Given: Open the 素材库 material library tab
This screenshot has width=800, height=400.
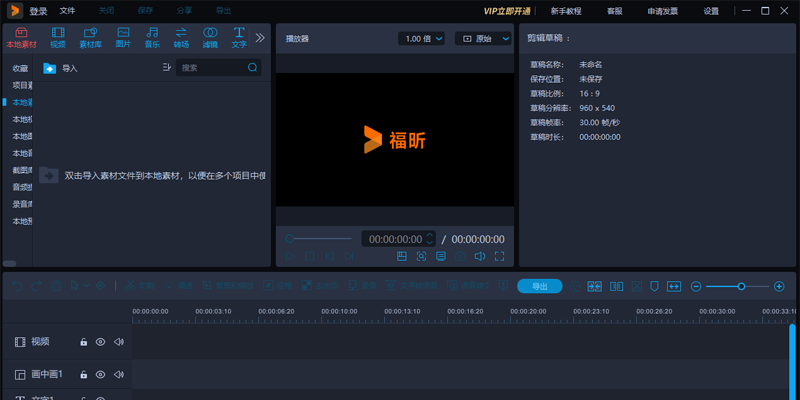Looking at the screenshot, I should pos(90,38).
